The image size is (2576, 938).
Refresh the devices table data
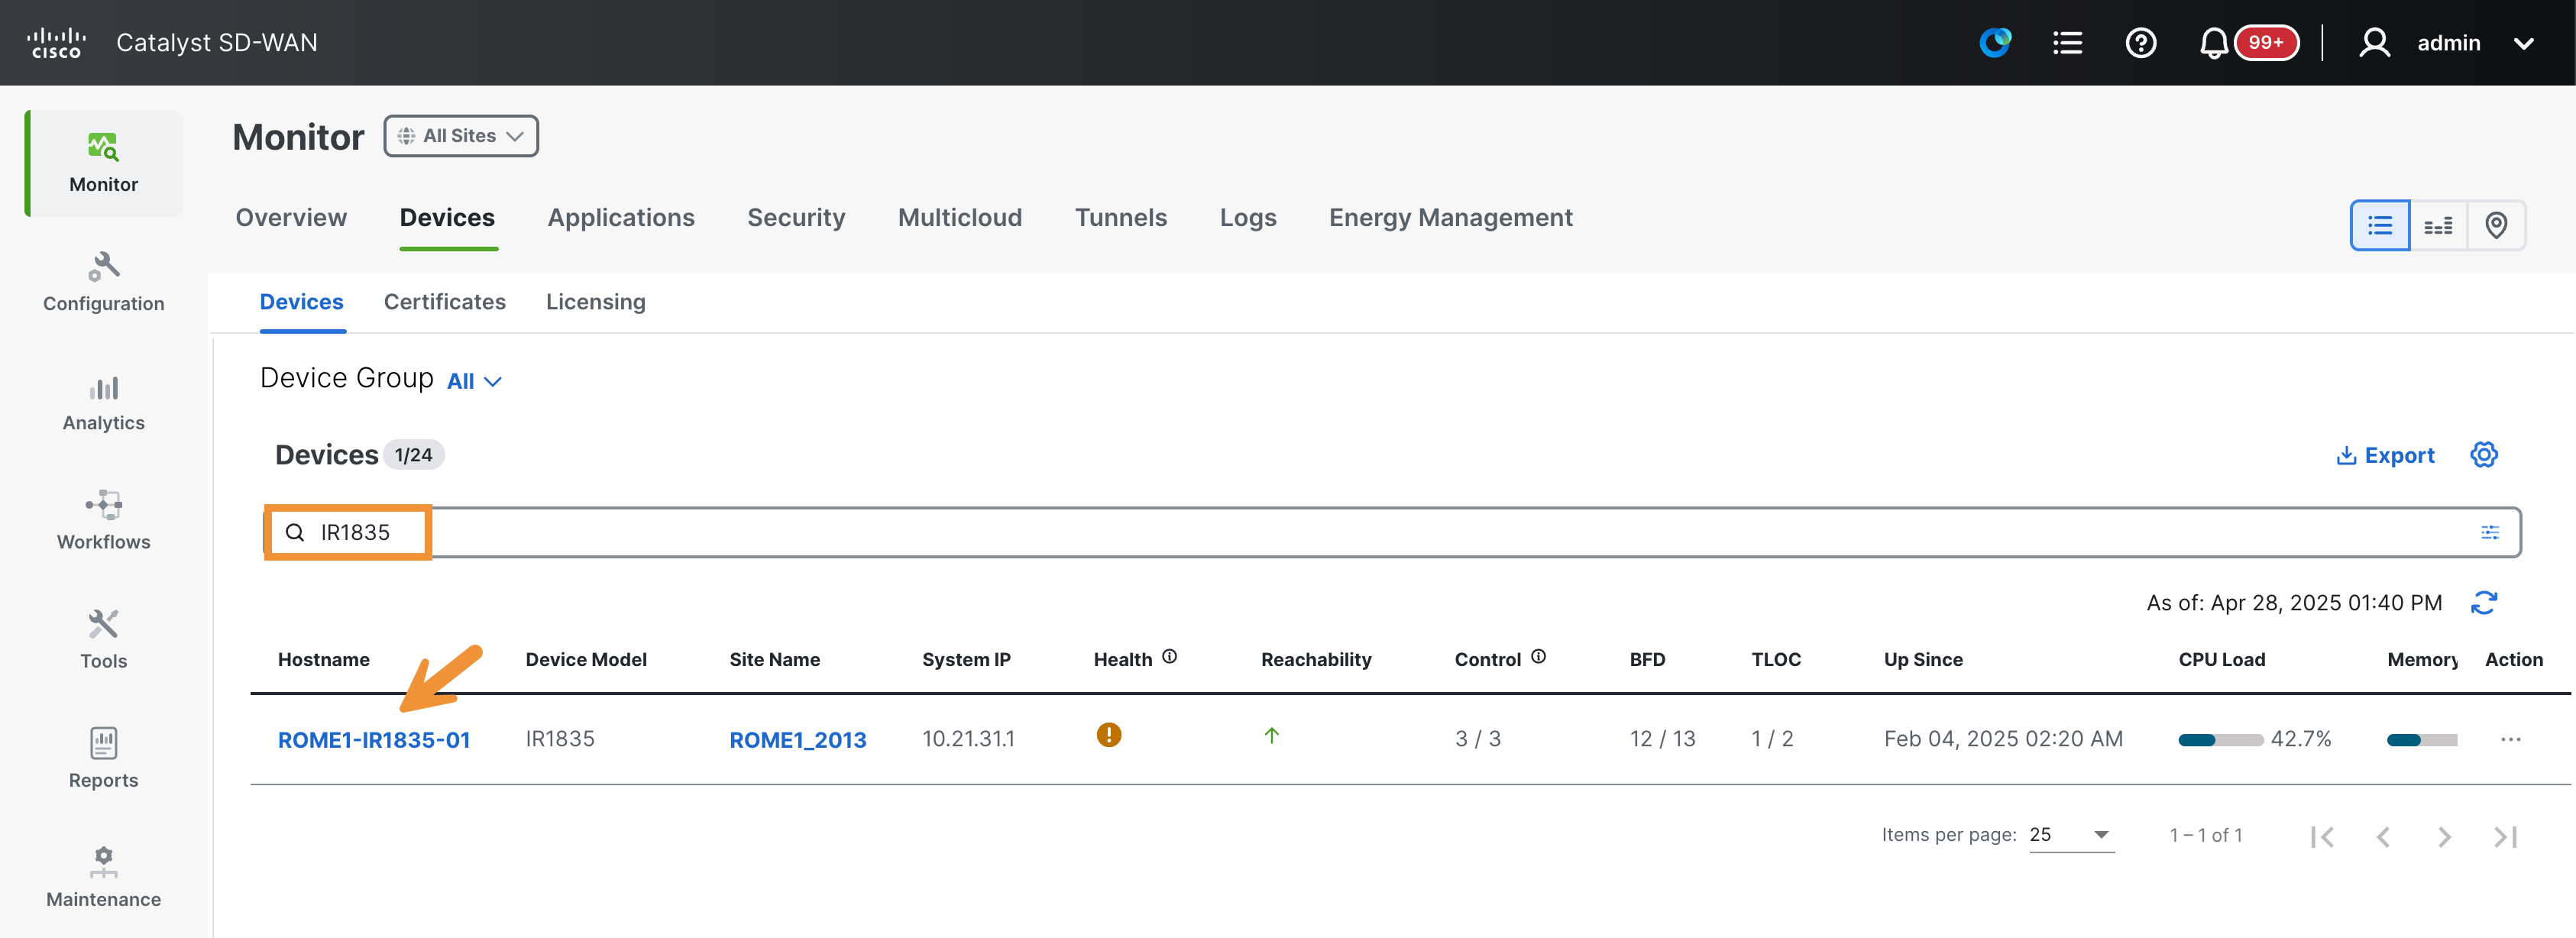pos(2484,603)
